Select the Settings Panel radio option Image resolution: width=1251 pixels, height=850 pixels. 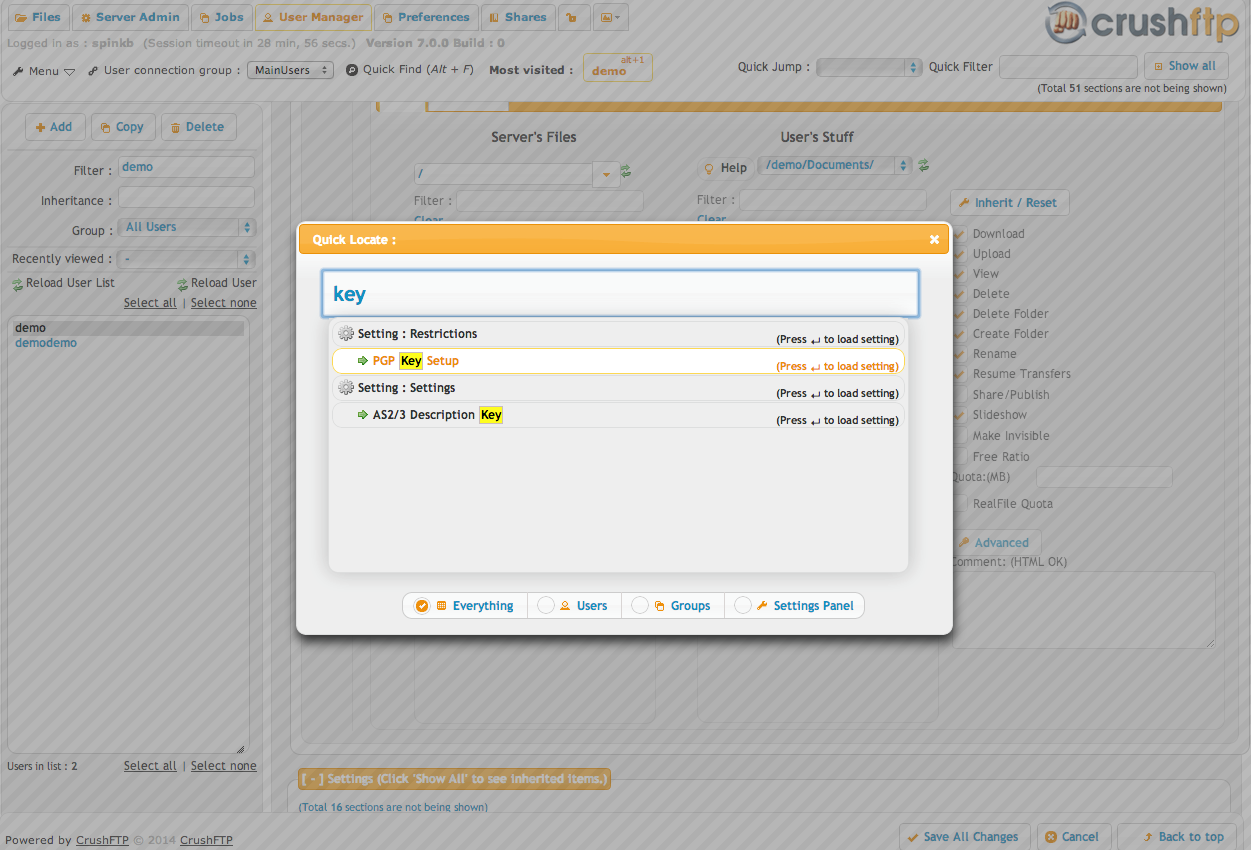(743, 606)
